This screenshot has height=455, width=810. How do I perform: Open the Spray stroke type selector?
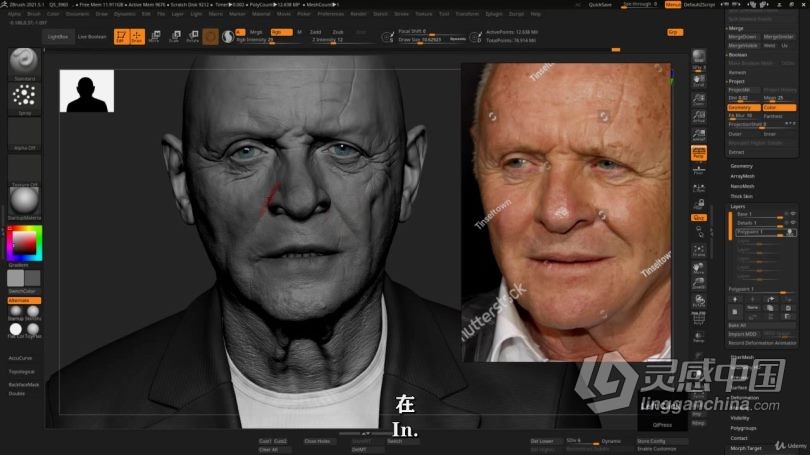[24, 96]
